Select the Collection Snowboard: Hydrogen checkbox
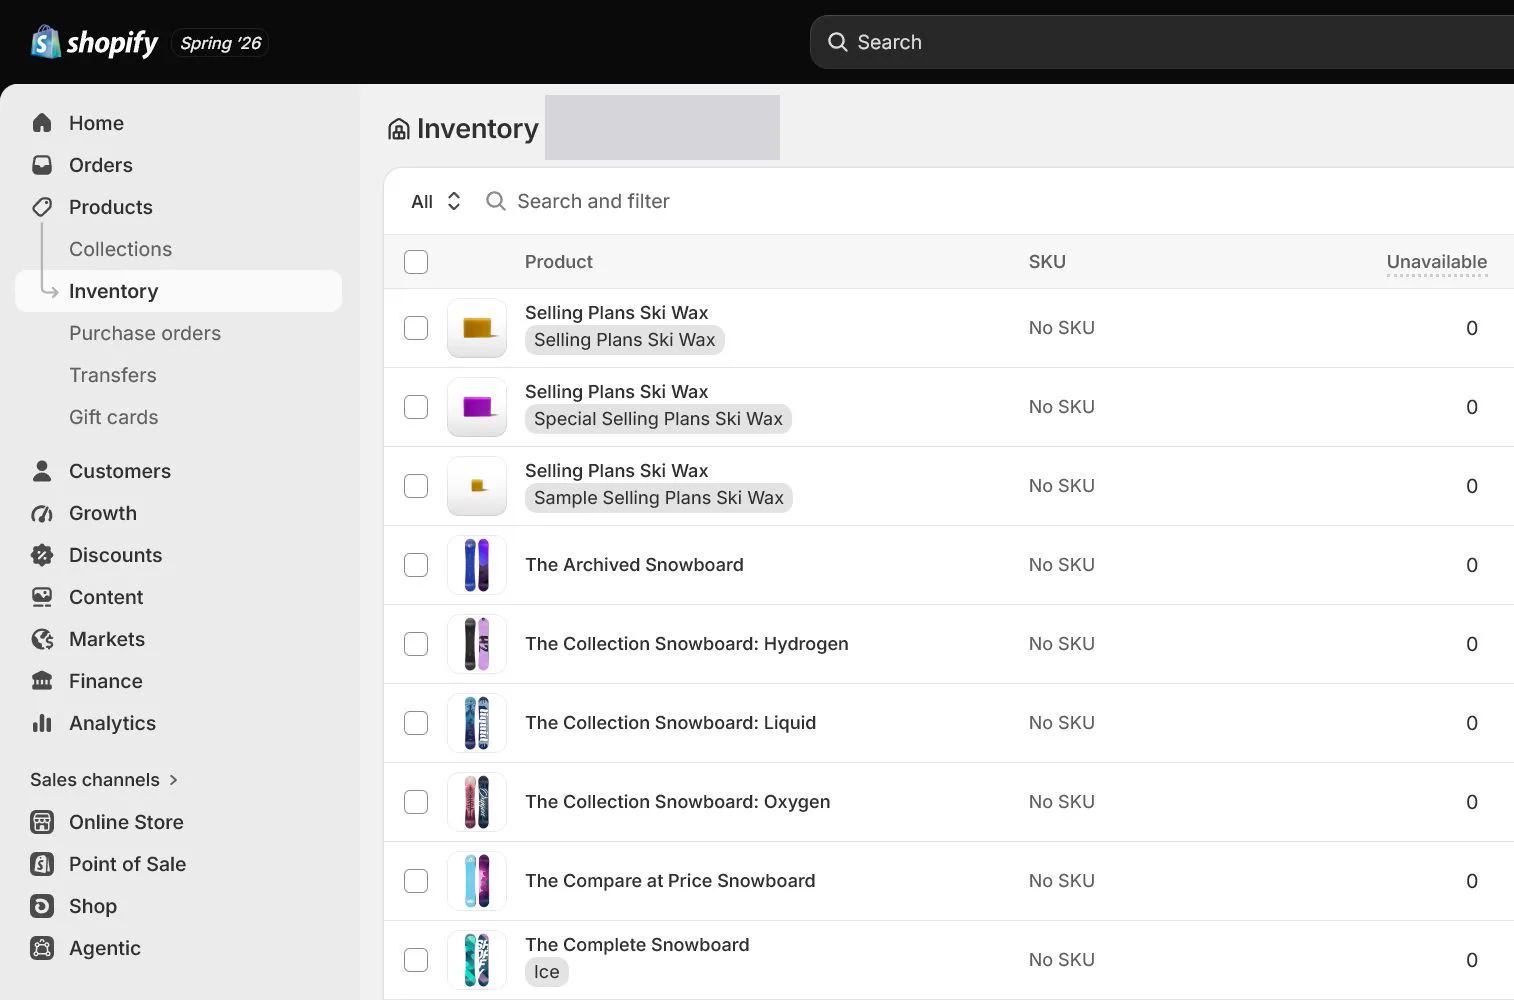Viewport: 1514px width, 1000px height. [x=416, y=644]
